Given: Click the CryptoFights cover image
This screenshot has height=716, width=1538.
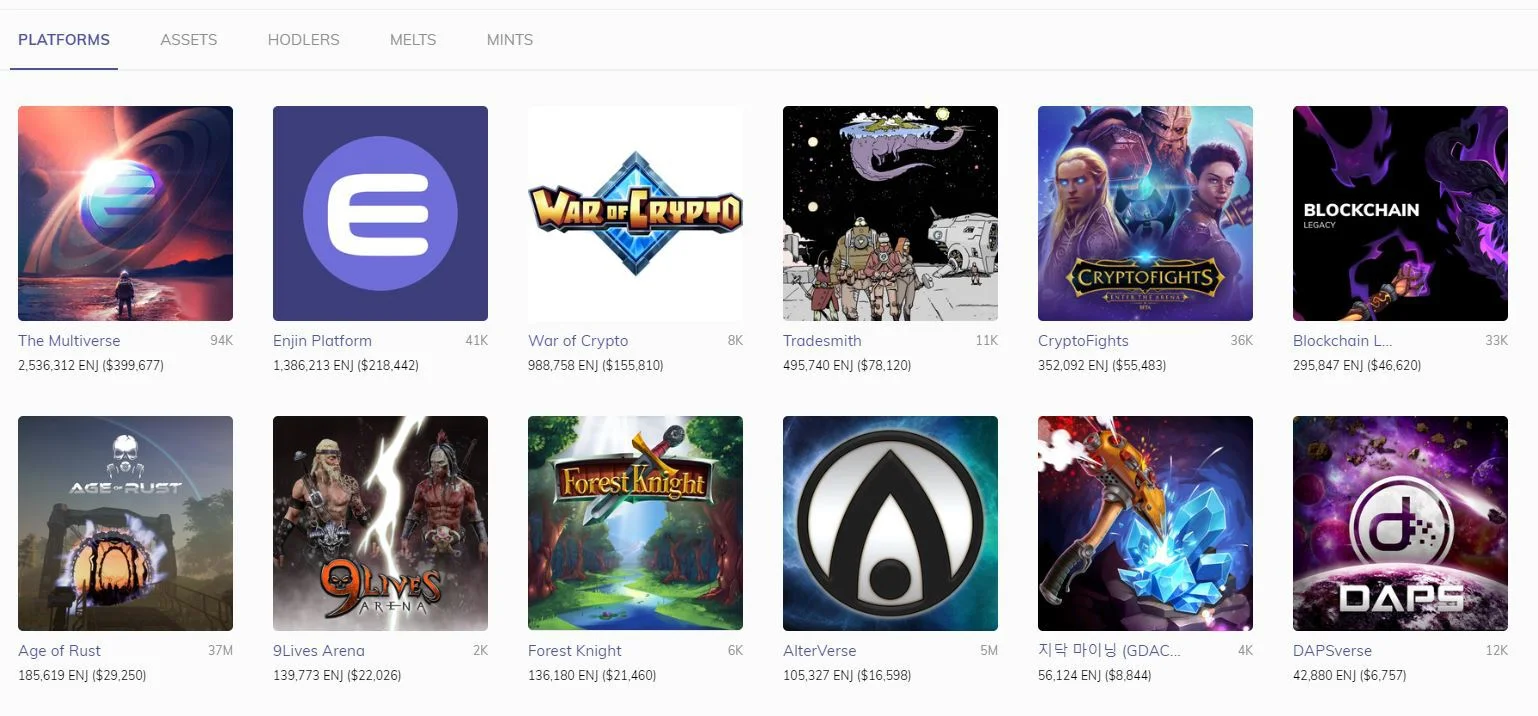Looking at the screenshot, I should click(x=1145, y=213).
